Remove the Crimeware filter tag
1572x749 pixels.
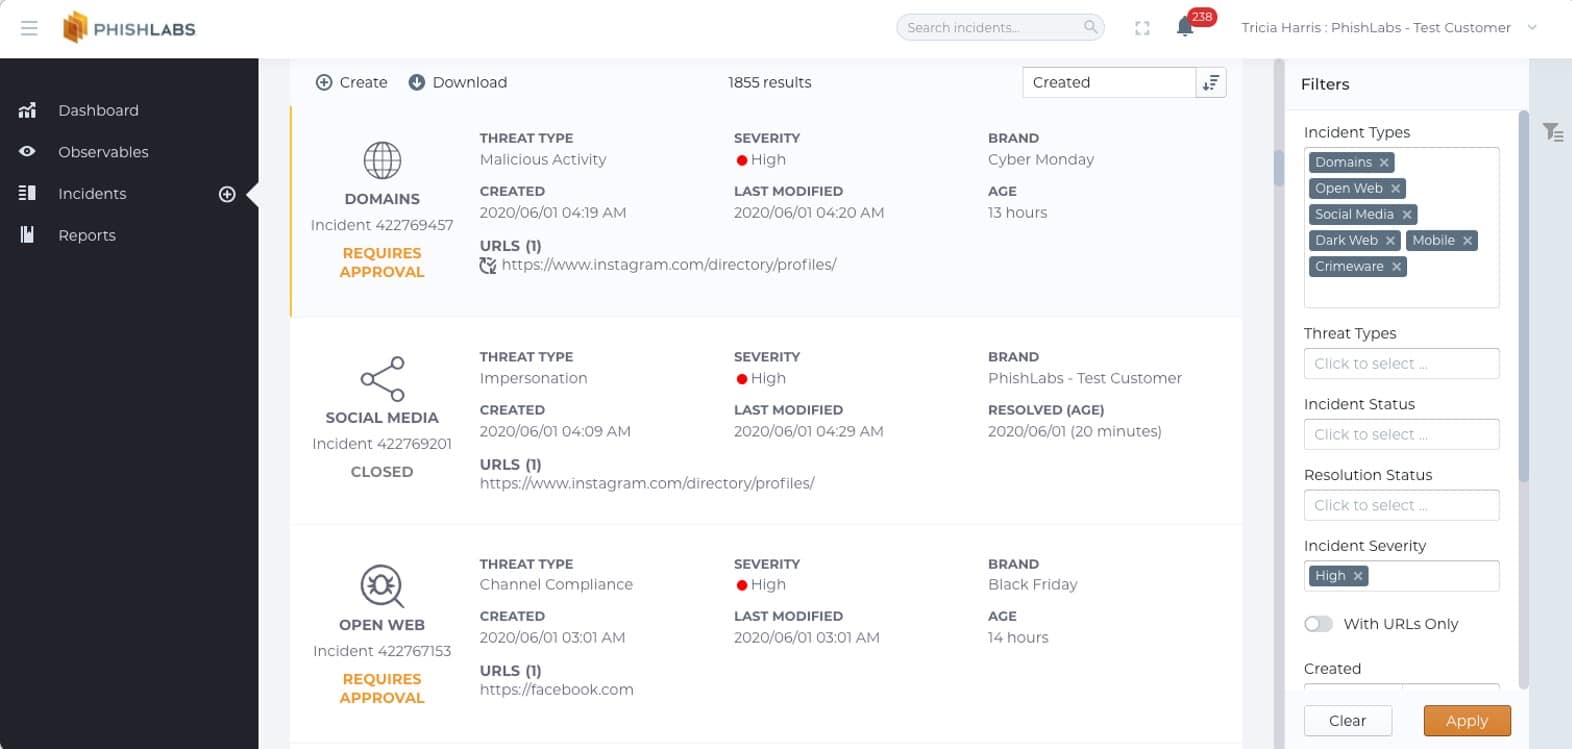click(x=1396, y=266)
